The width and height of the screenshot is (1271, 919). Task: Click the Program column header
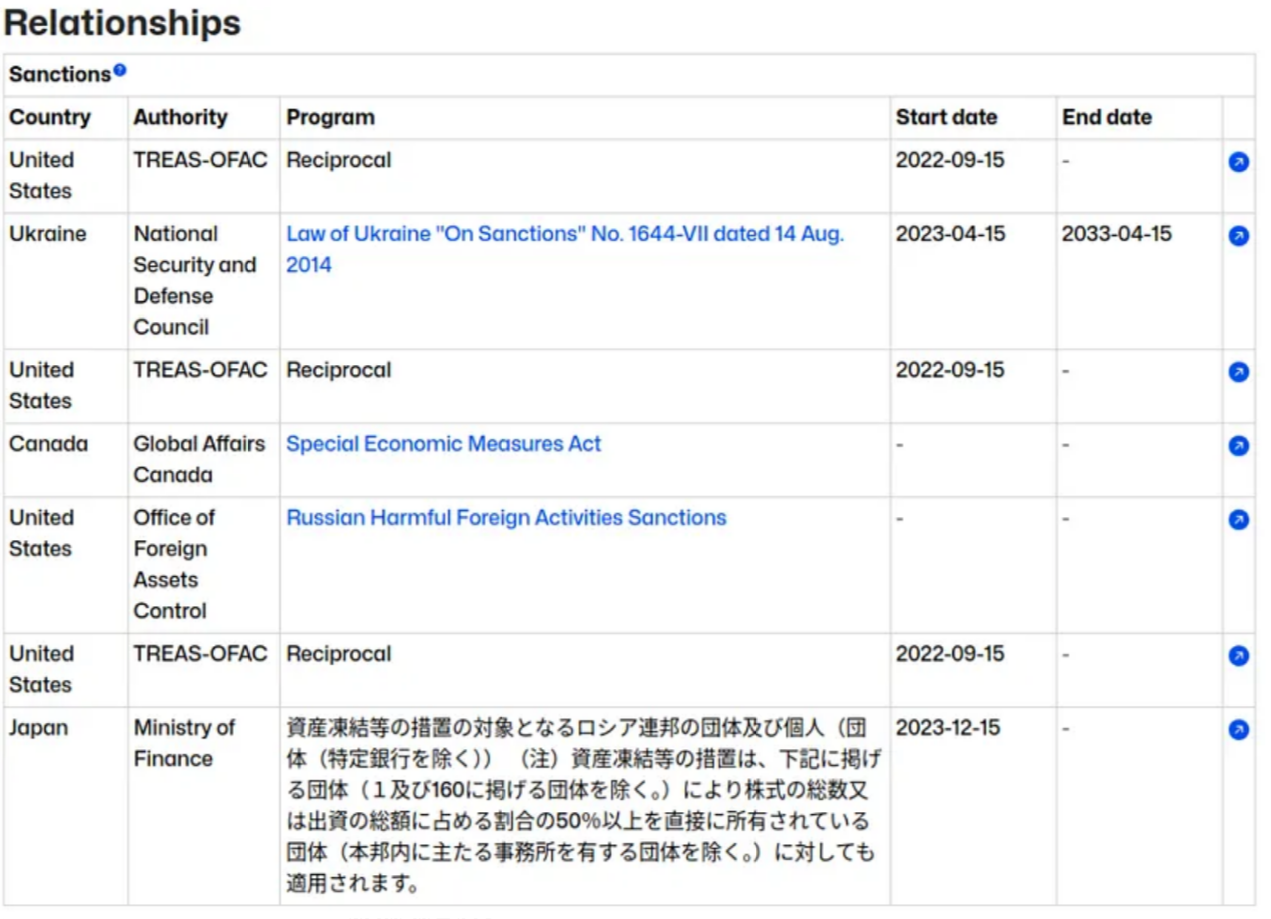[x=330, y=117]
